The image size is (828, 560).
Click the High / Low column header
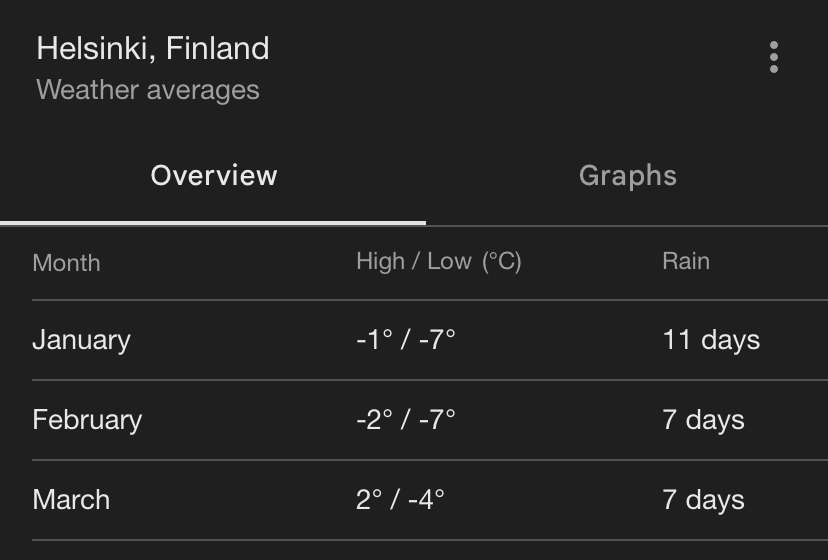[413, 262]
